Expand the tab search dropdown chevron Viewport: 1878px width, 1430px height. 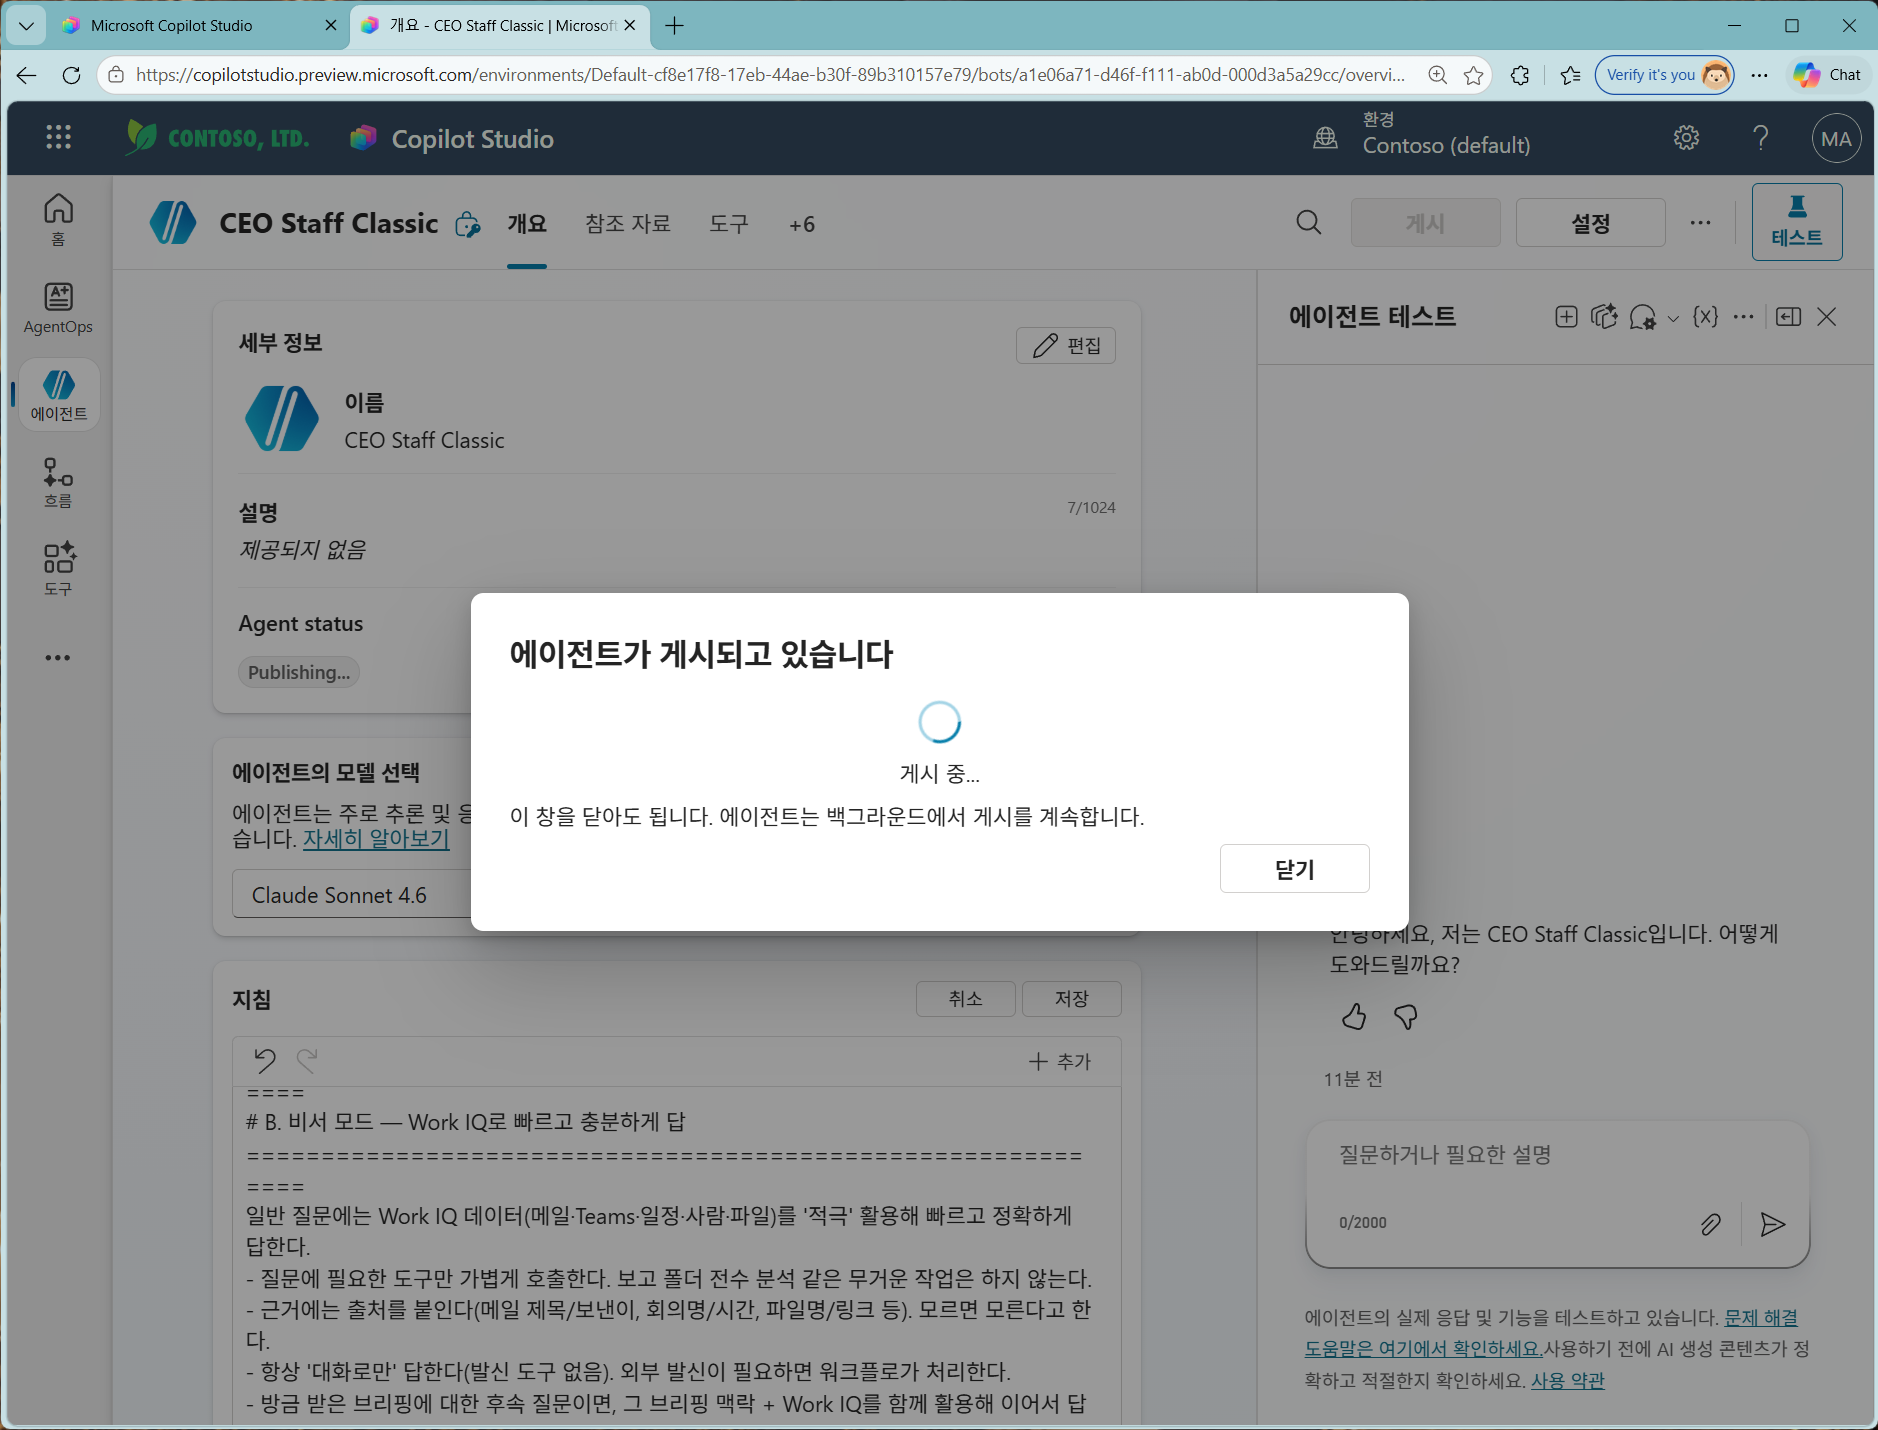coord(26,26)
